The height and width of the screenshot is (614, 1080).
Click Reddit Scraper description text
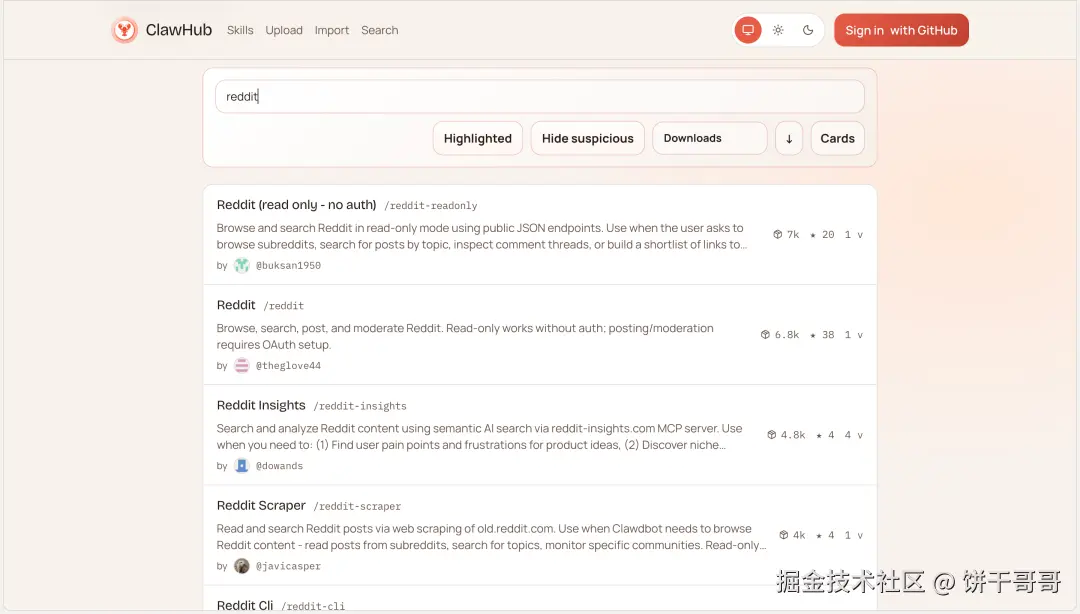click(491, 537)
